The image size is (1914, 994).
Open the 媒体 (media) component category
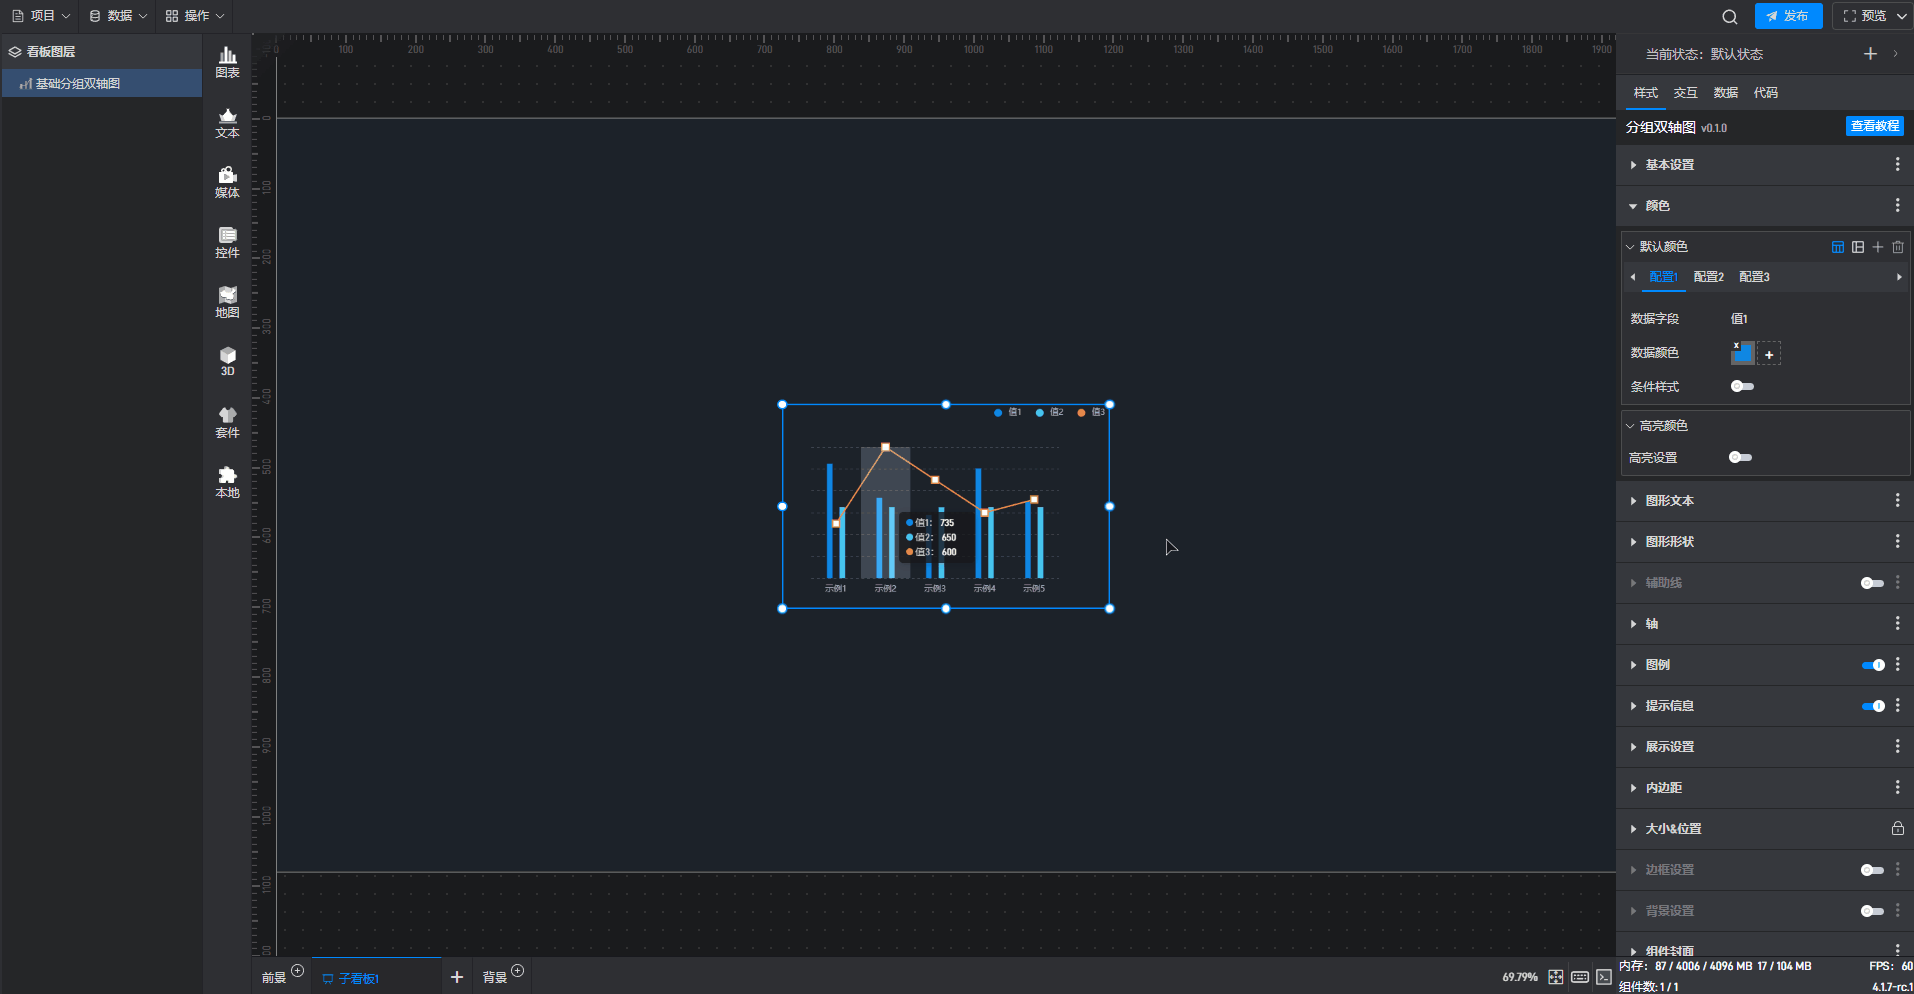point(227,182)
